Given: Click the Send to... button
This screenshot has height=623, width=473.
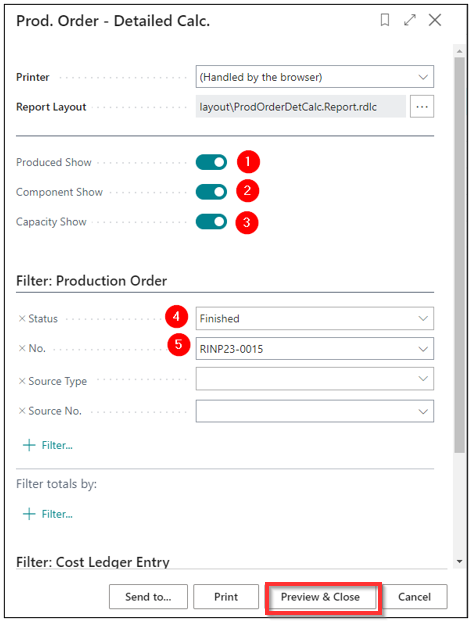Looking at the screenshot, I should 148,597.
